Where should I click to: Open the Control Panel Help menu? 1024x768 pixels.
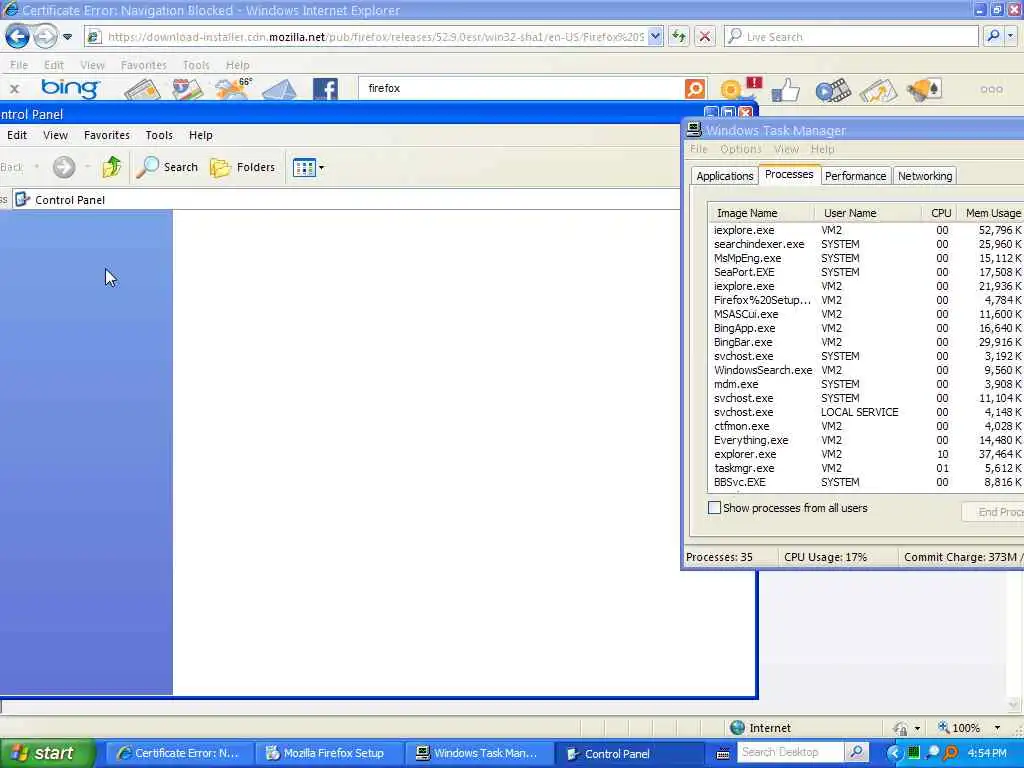[200, 135]
